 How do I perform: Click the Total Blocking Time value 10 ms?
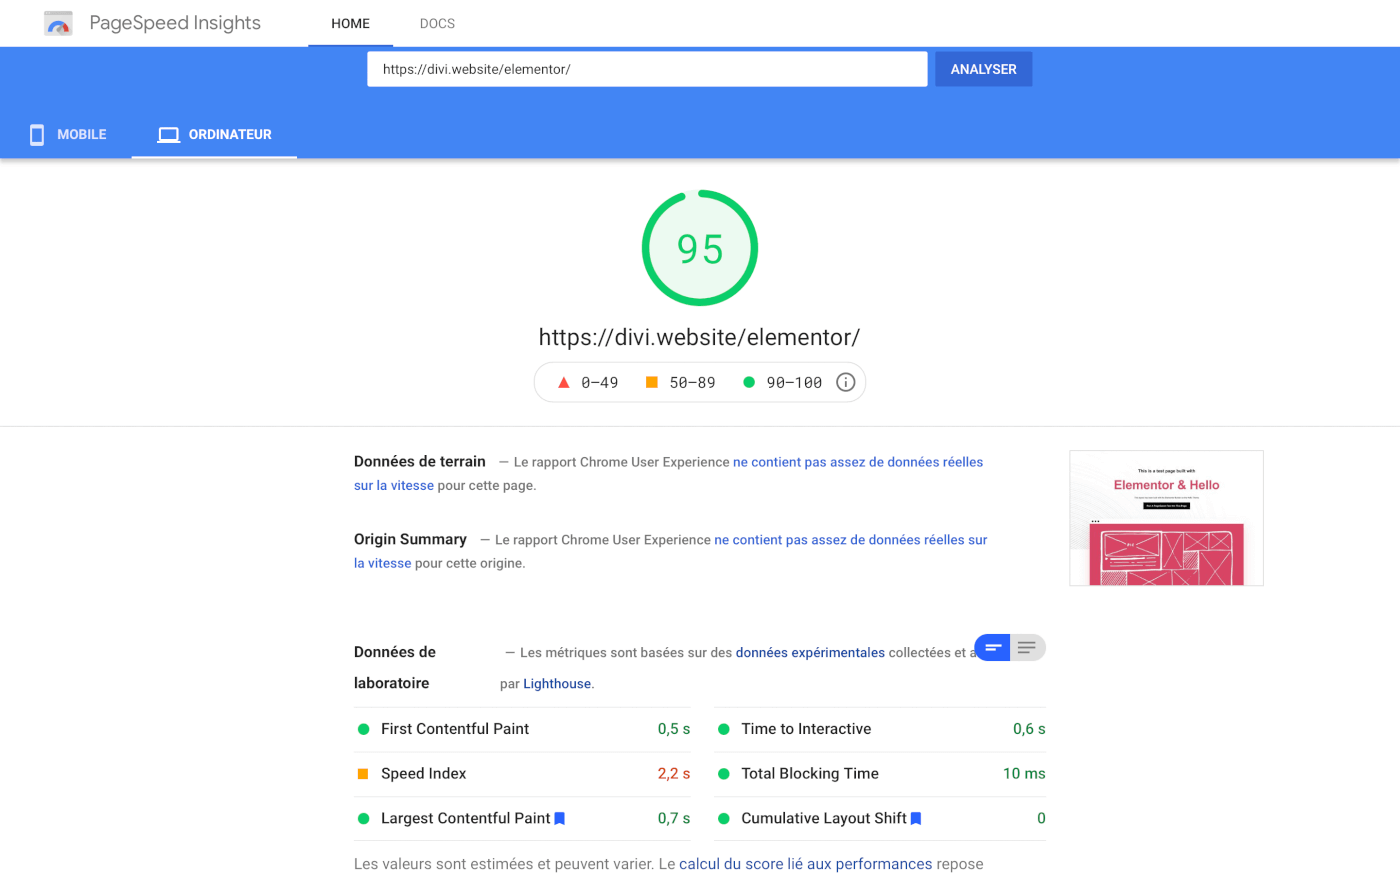pos(1024,774)
